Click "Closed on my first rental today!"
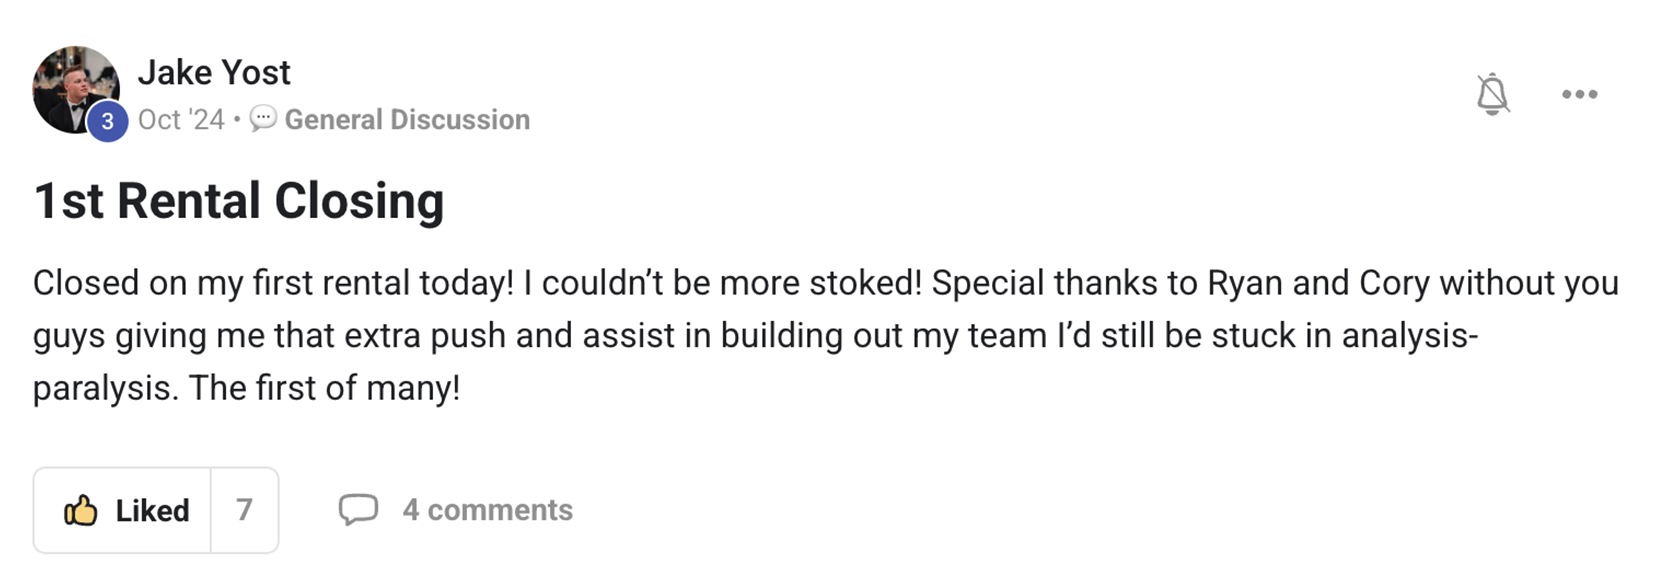Screen dimensions: 1673x586 pos(273,283)
